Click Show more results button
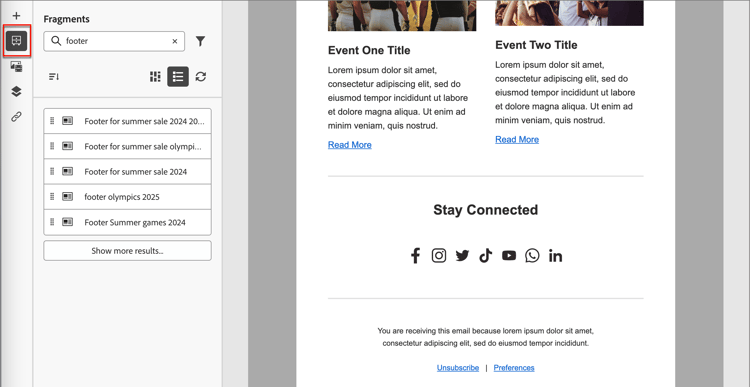 point(127,251)
